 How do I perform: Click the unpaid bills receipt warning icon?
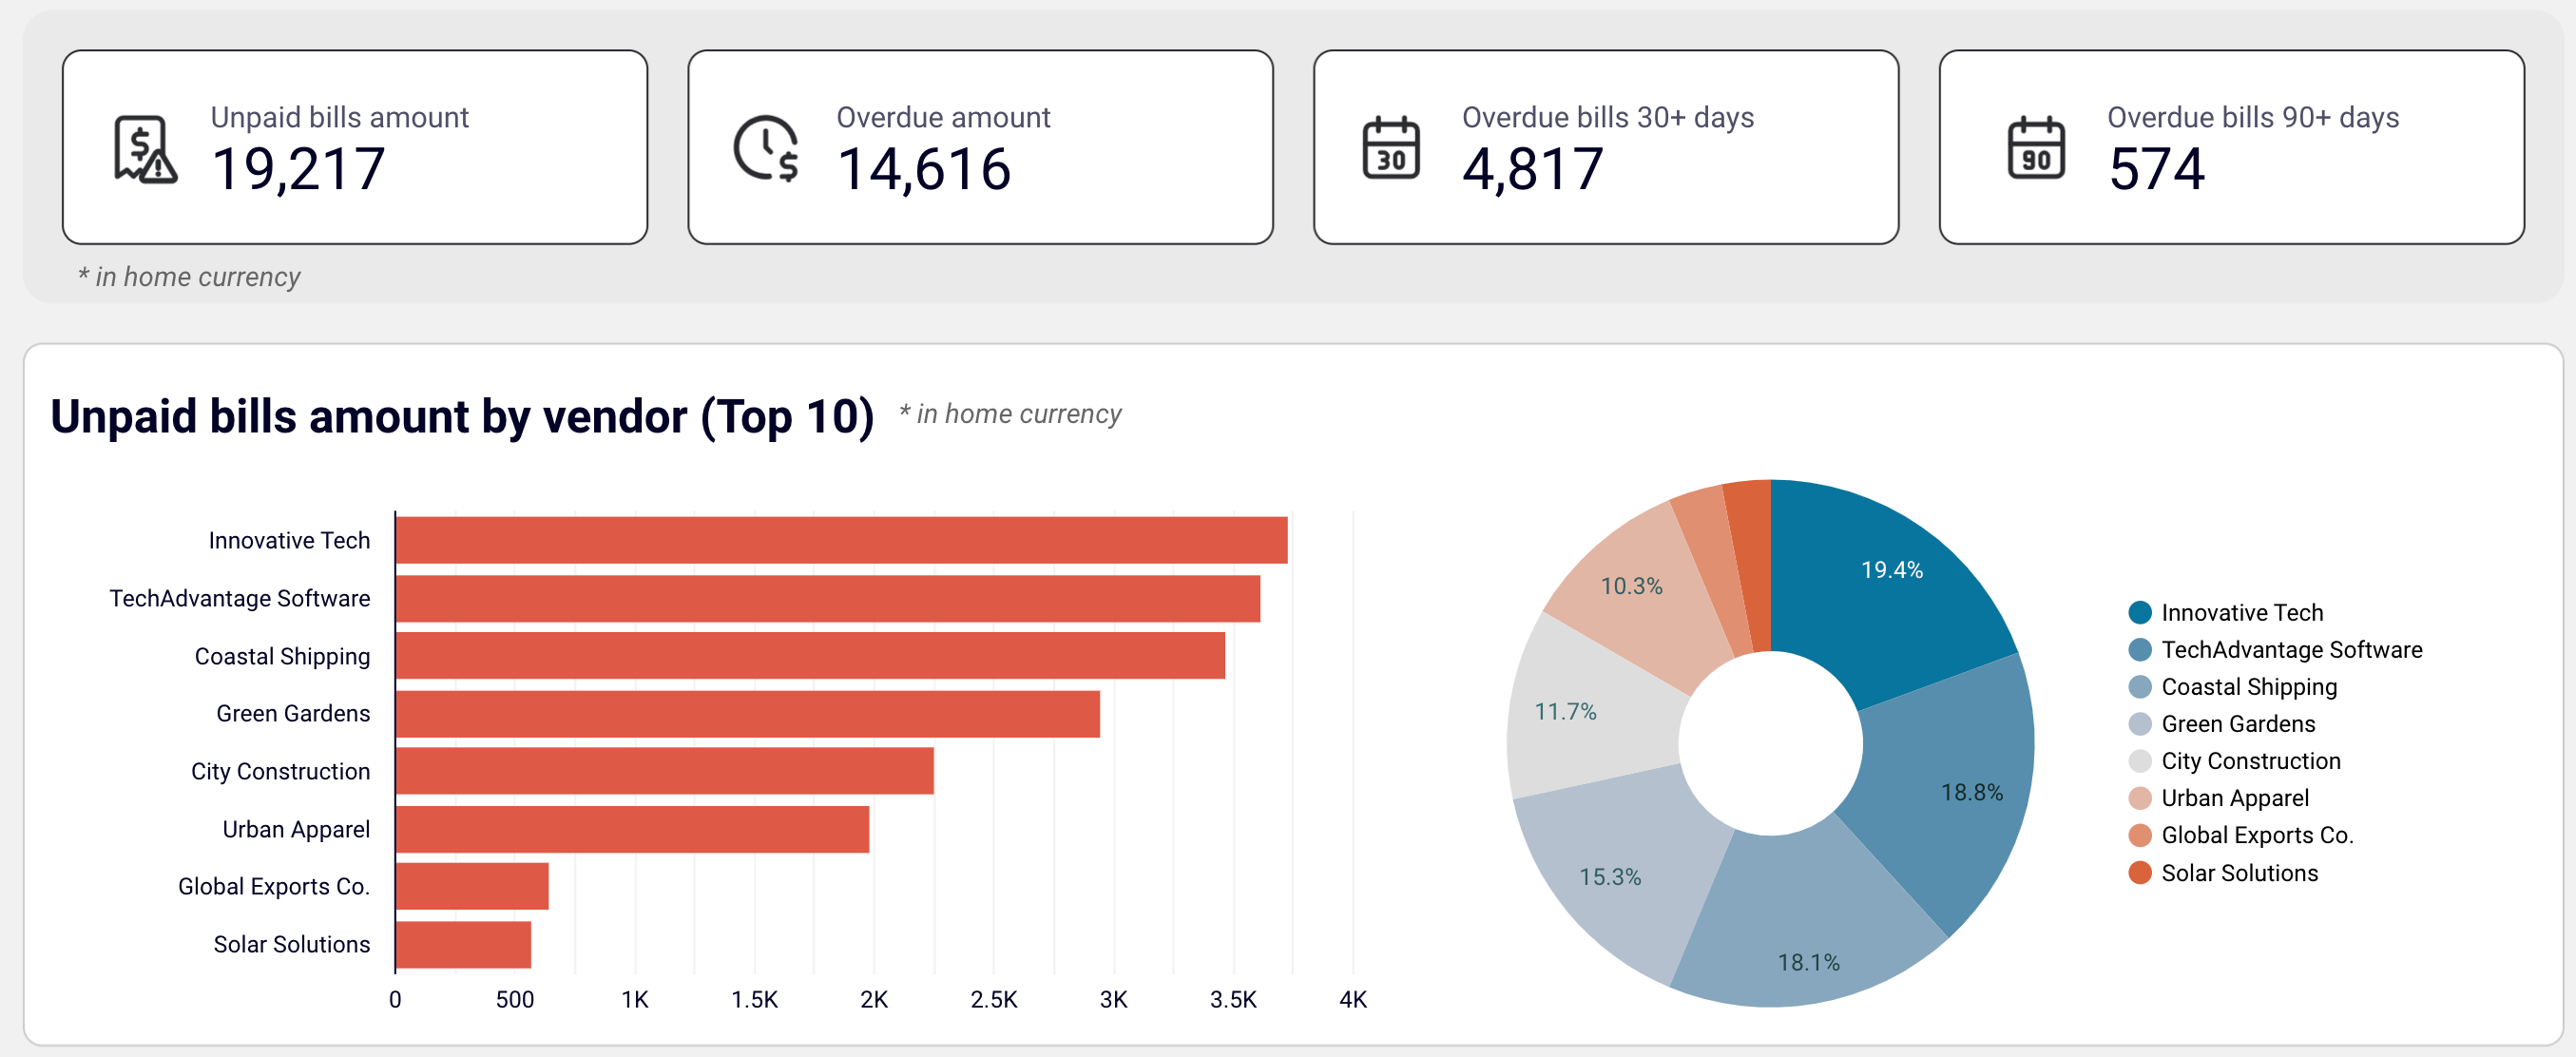(x=145, y=149)
